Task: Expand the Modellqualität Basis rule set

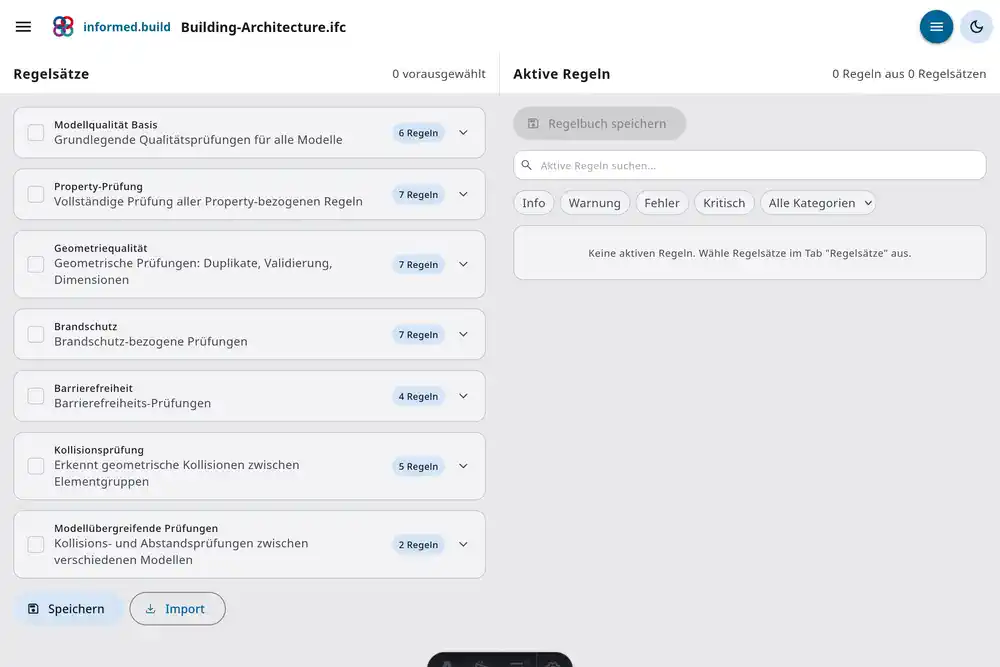Action: coord(464,133)
